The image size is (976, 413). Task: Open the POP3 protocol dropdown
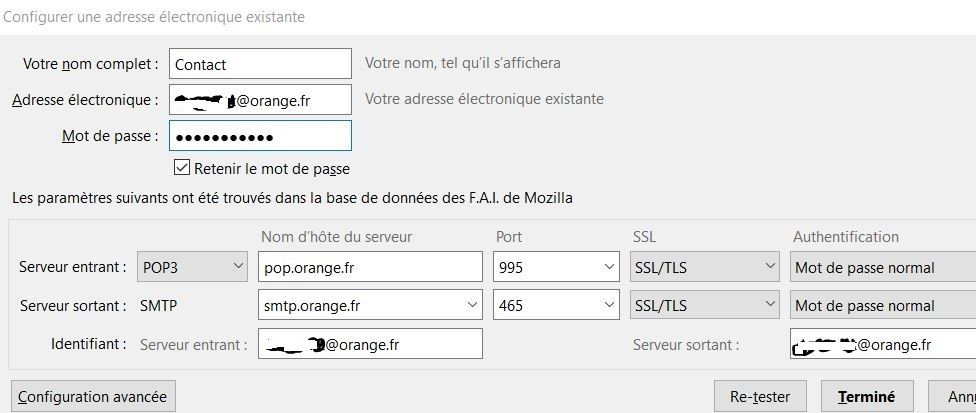point(192,267)
